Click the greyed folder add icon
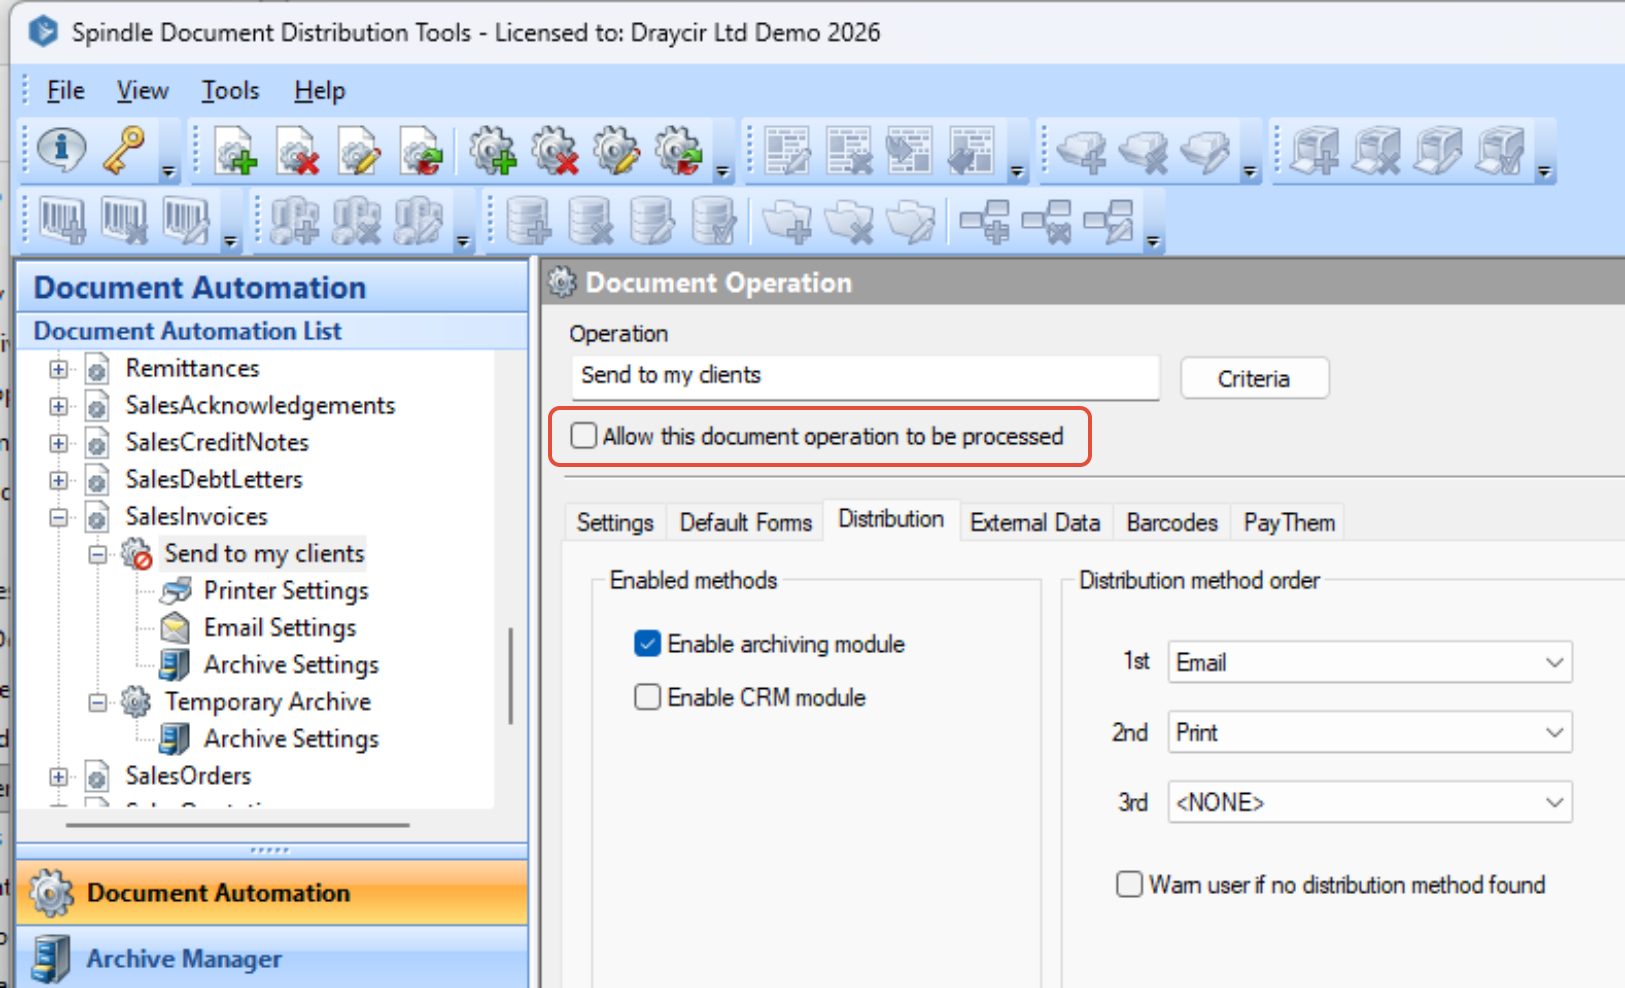The height and width of the screenshot is (988, 1625). (x=787, y=221)
